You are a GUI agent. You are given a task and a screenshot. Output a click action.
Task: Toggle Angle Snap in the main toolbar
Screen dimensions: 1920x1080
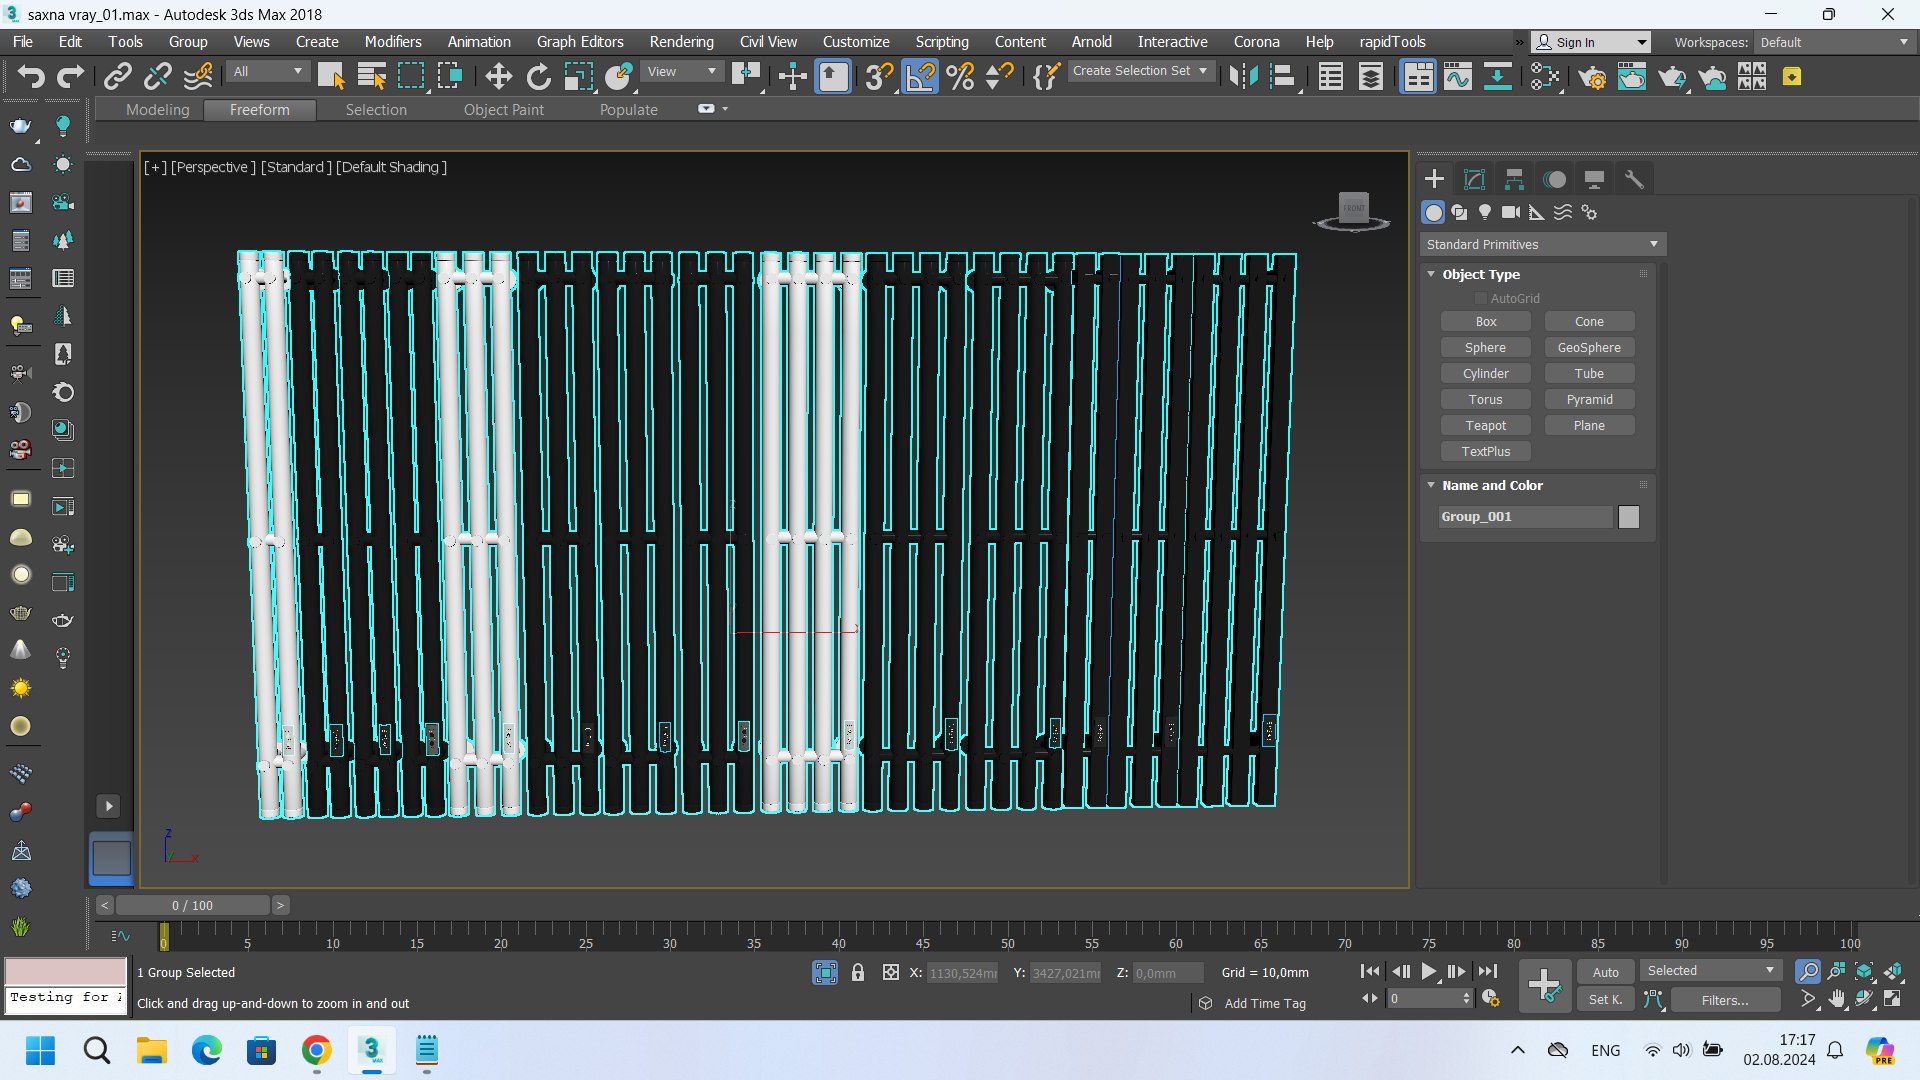tap(920, 77)
